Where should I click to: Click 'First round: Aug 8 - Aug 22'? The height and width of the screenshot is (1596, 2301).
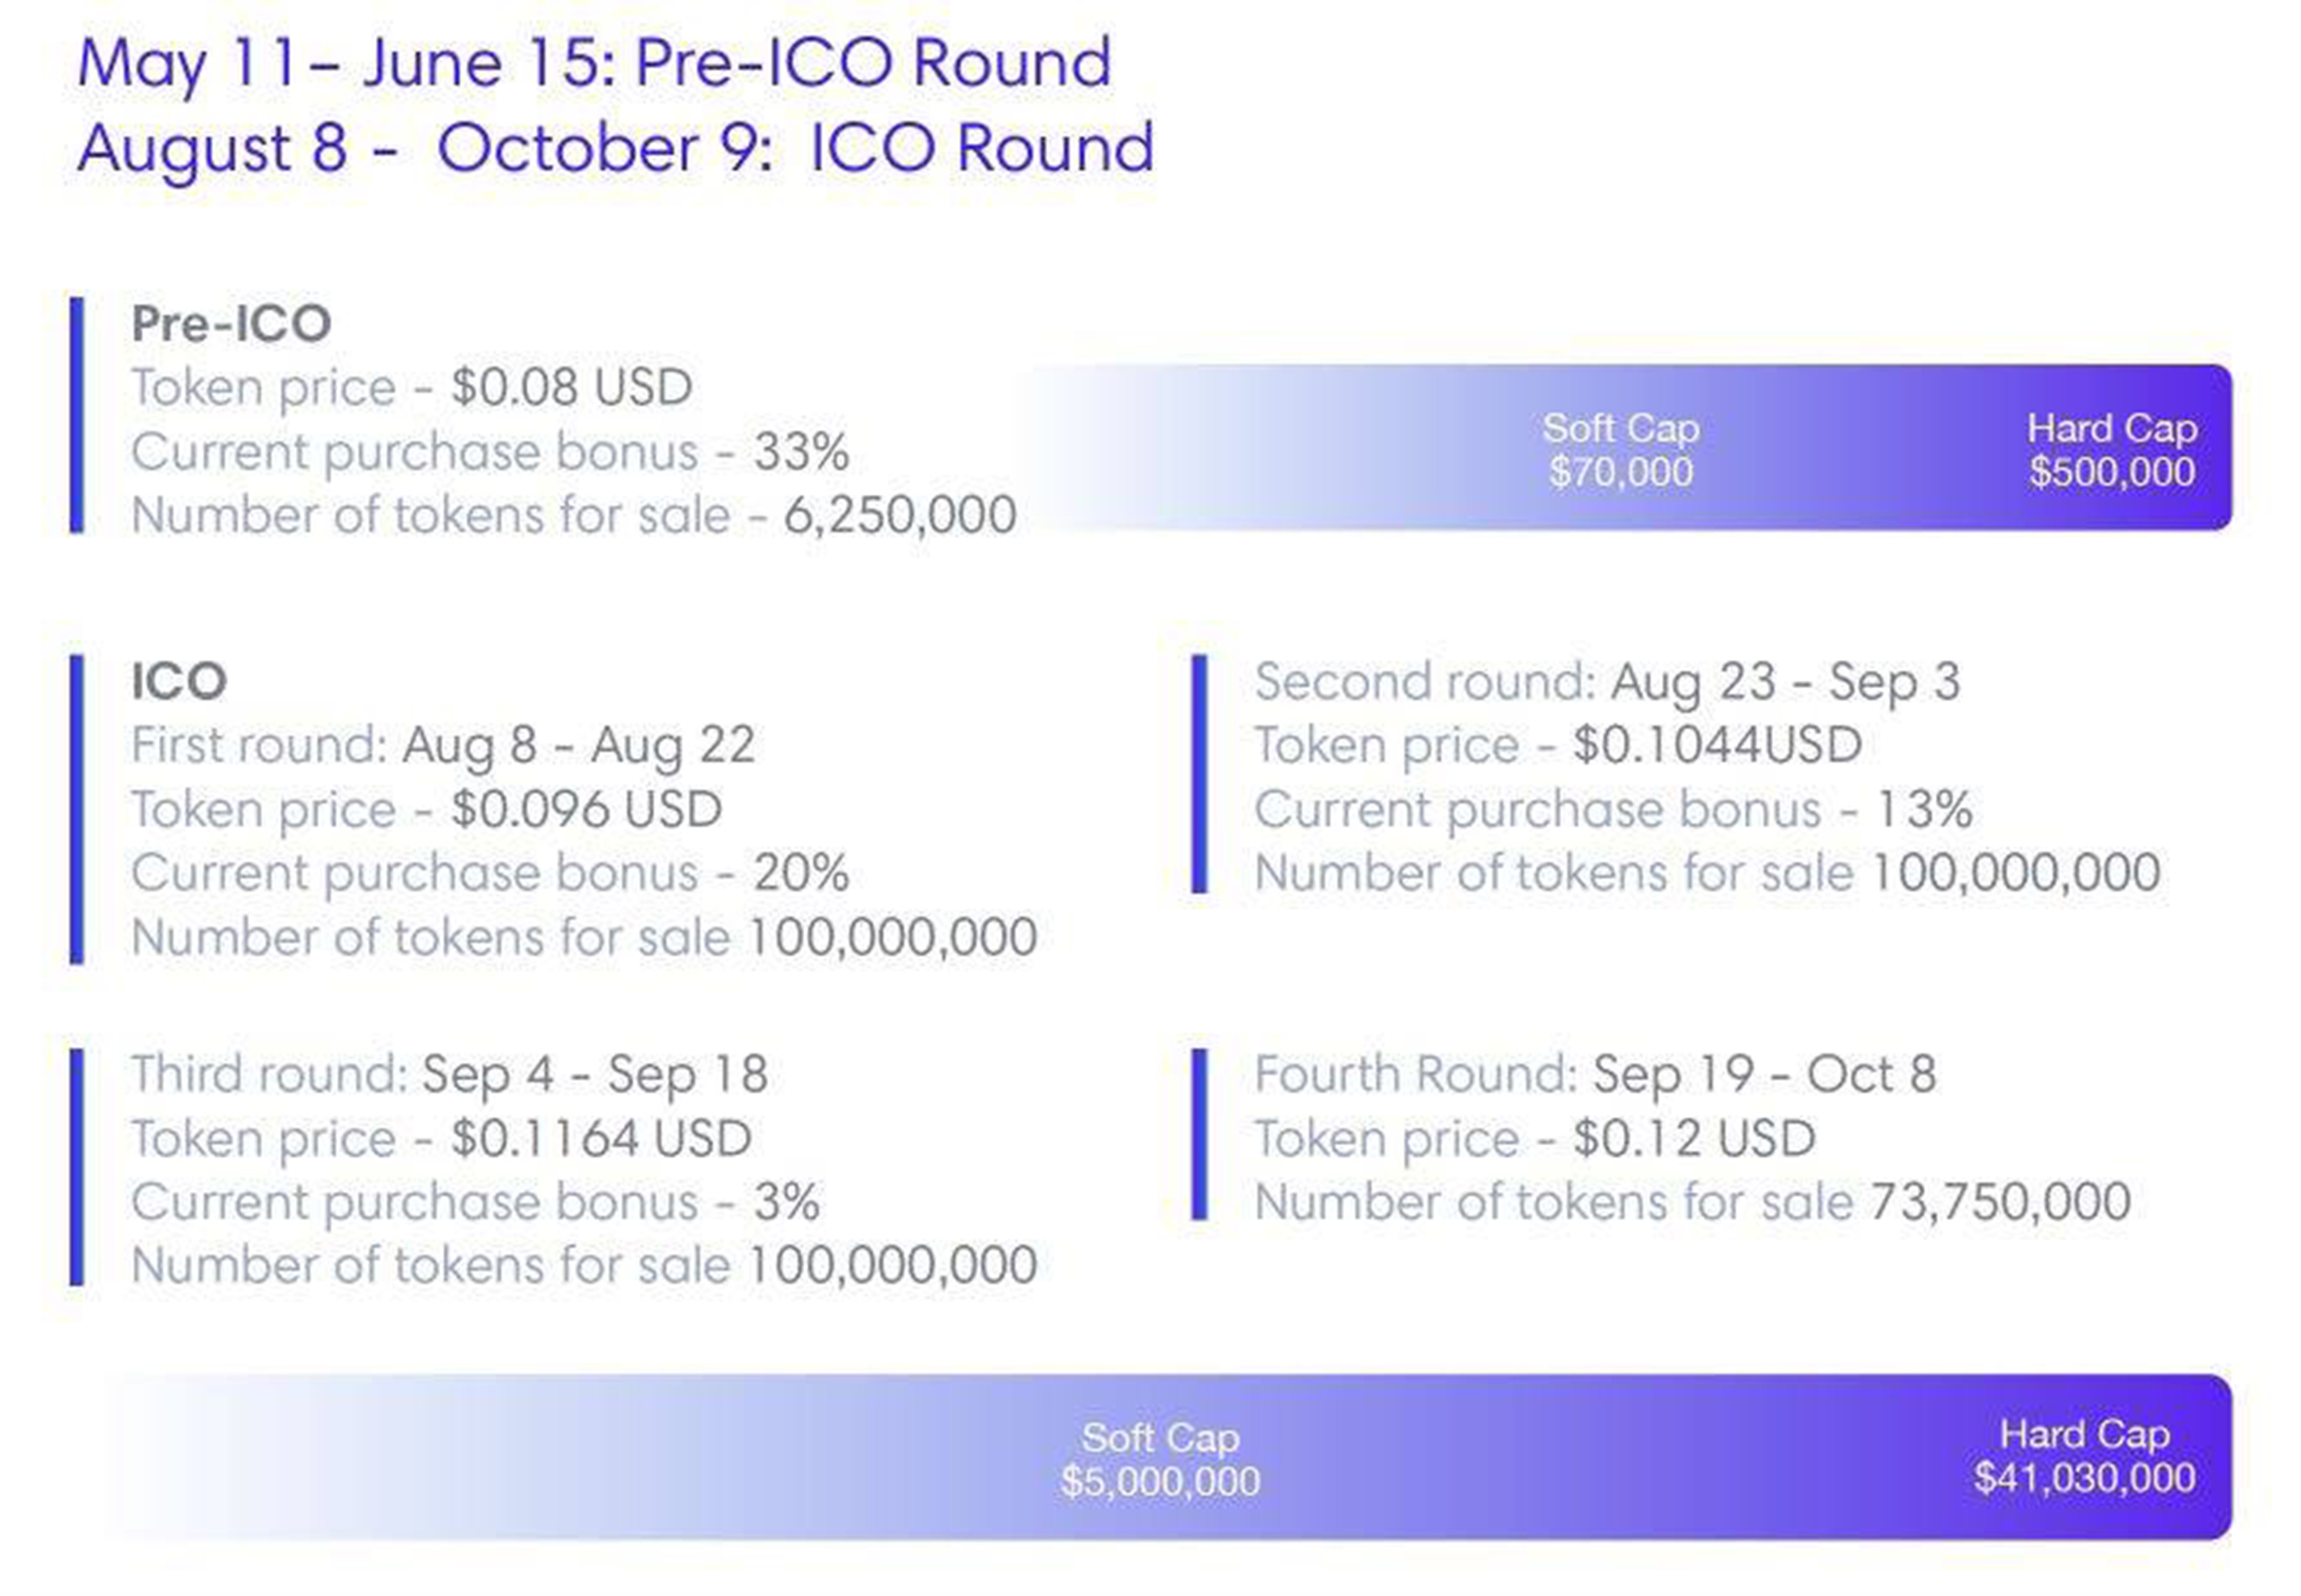[x=443, y=745]
